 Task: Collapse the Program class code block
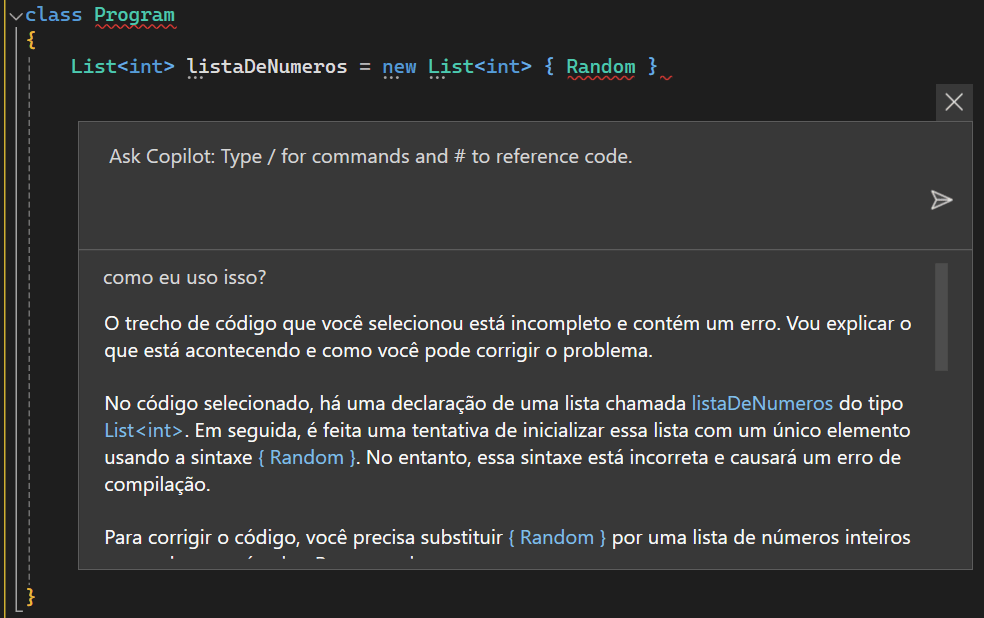coord(14,16)
